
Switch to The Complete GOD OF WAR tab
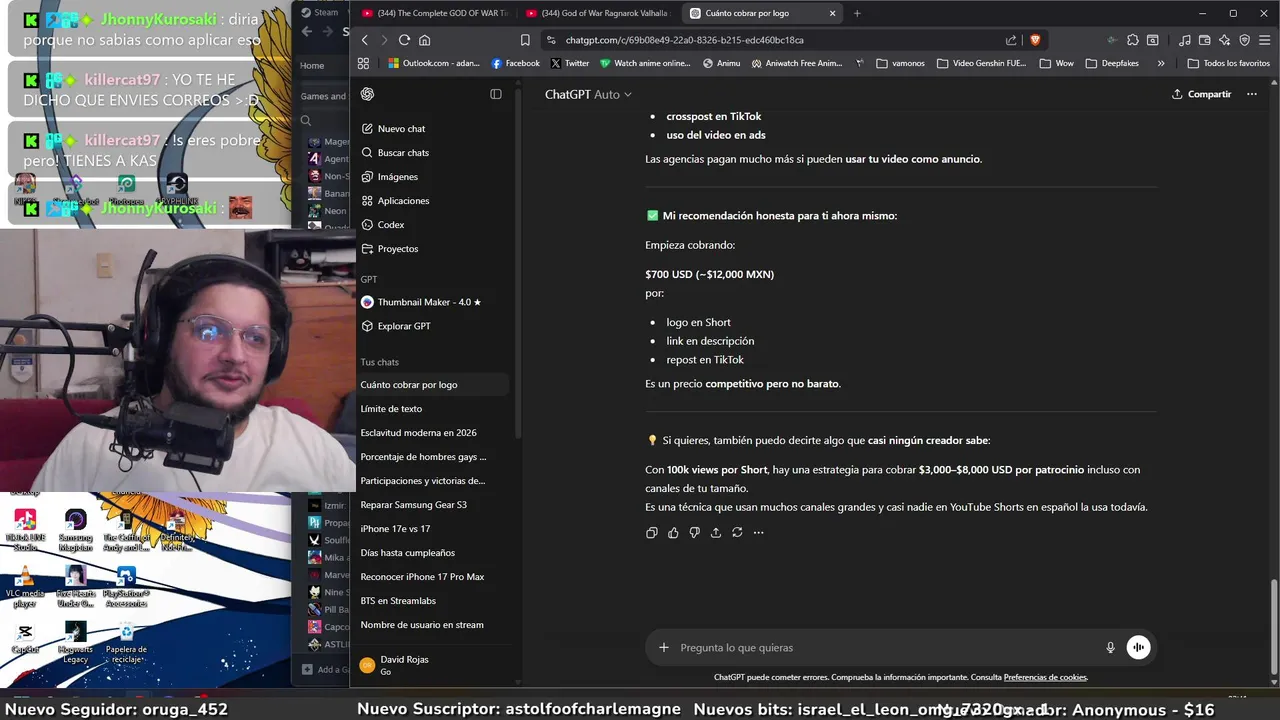(x=434, y=13)
